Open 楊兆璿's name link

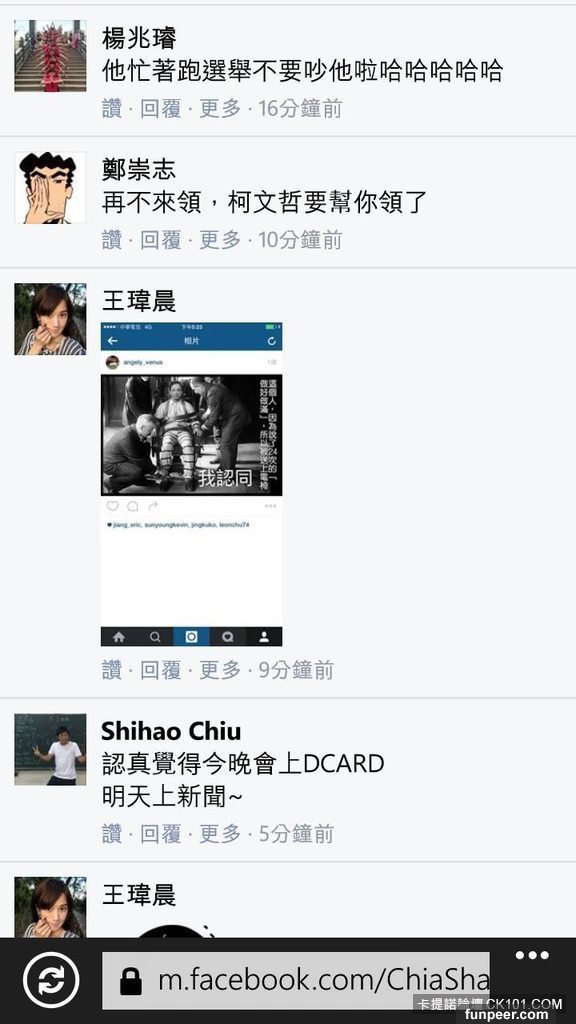(139, 39)
